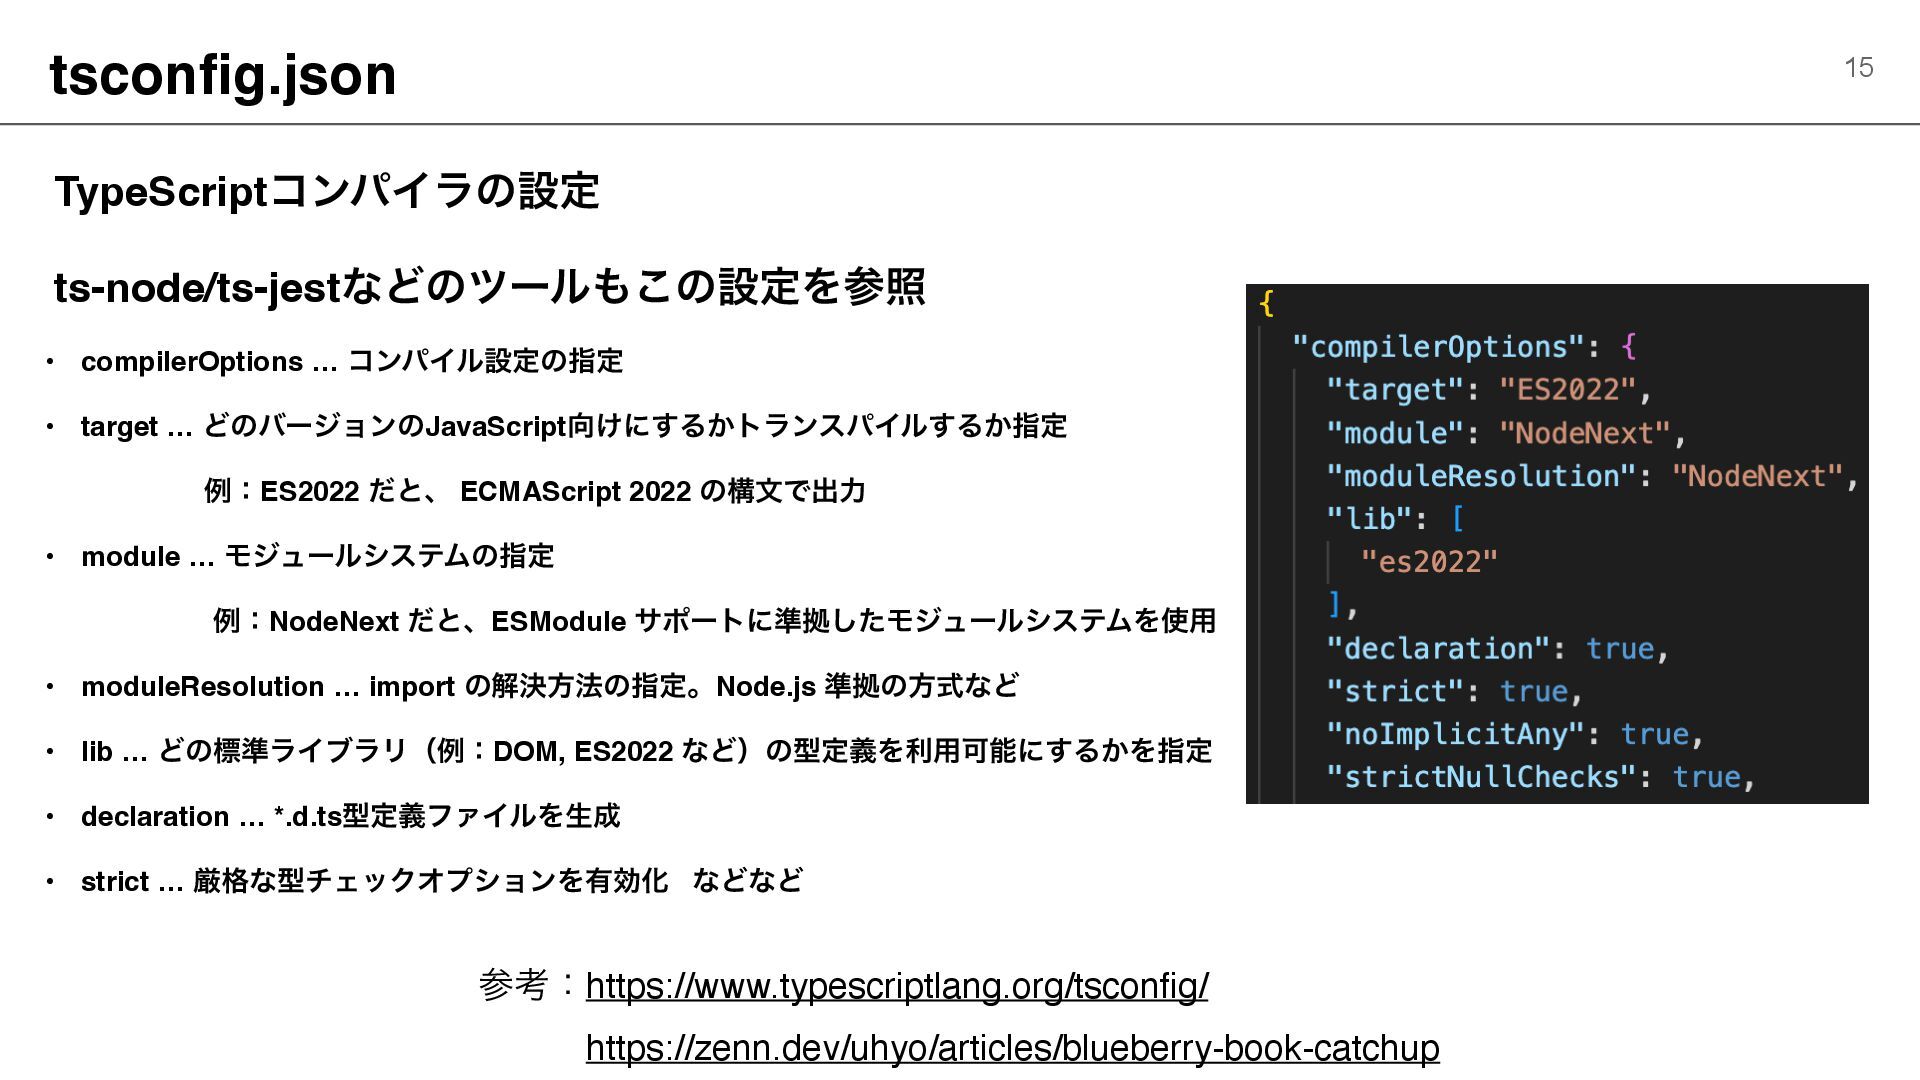Click the opening yellow brace in code
Screen dimensions: 1920x1080
pos(1266,303)
